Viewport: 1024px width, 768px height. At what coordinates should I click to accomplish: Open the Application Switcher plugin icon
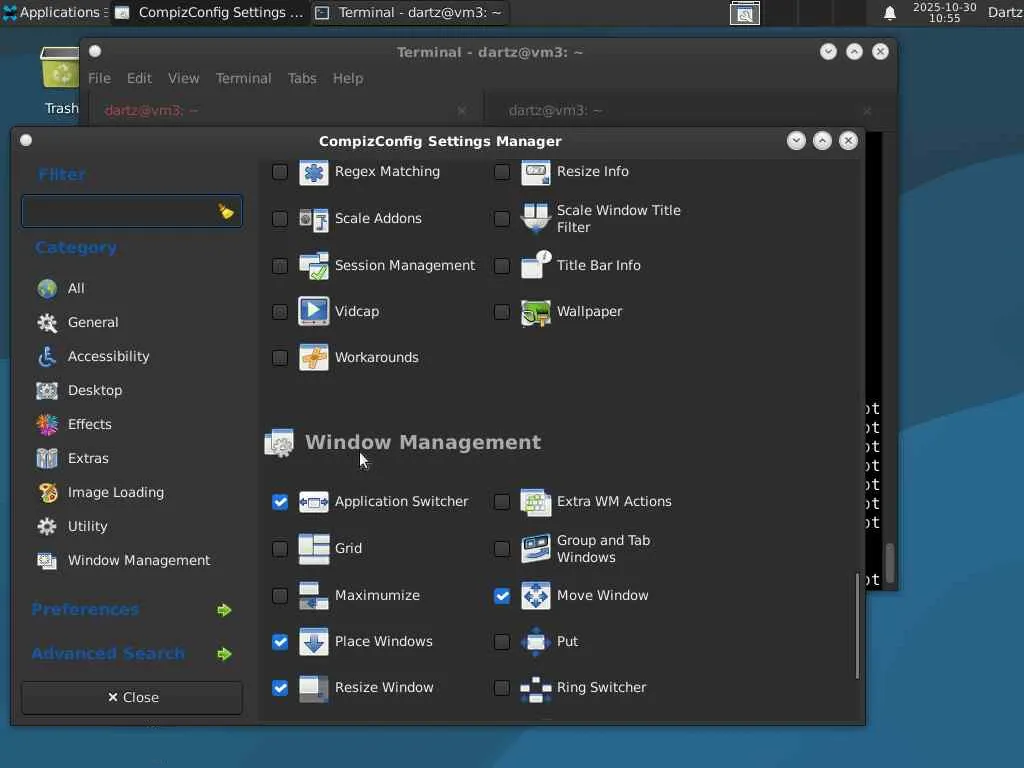[x=313, y=502]
